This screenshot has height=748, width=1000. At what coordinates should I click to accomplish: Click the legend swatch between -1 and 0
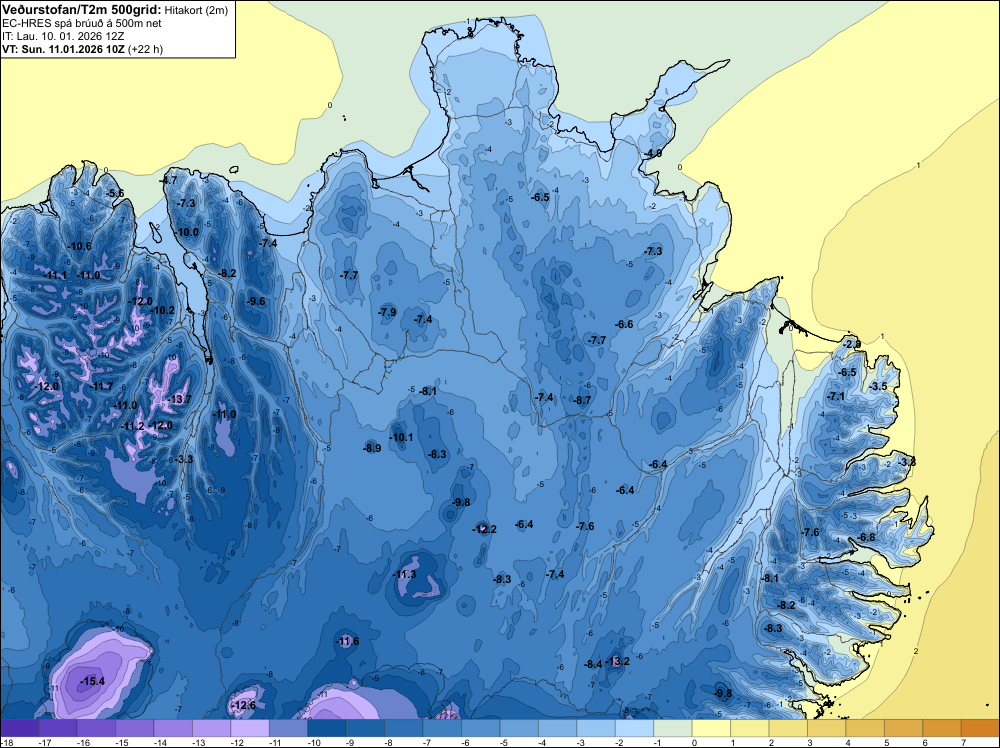673,728
